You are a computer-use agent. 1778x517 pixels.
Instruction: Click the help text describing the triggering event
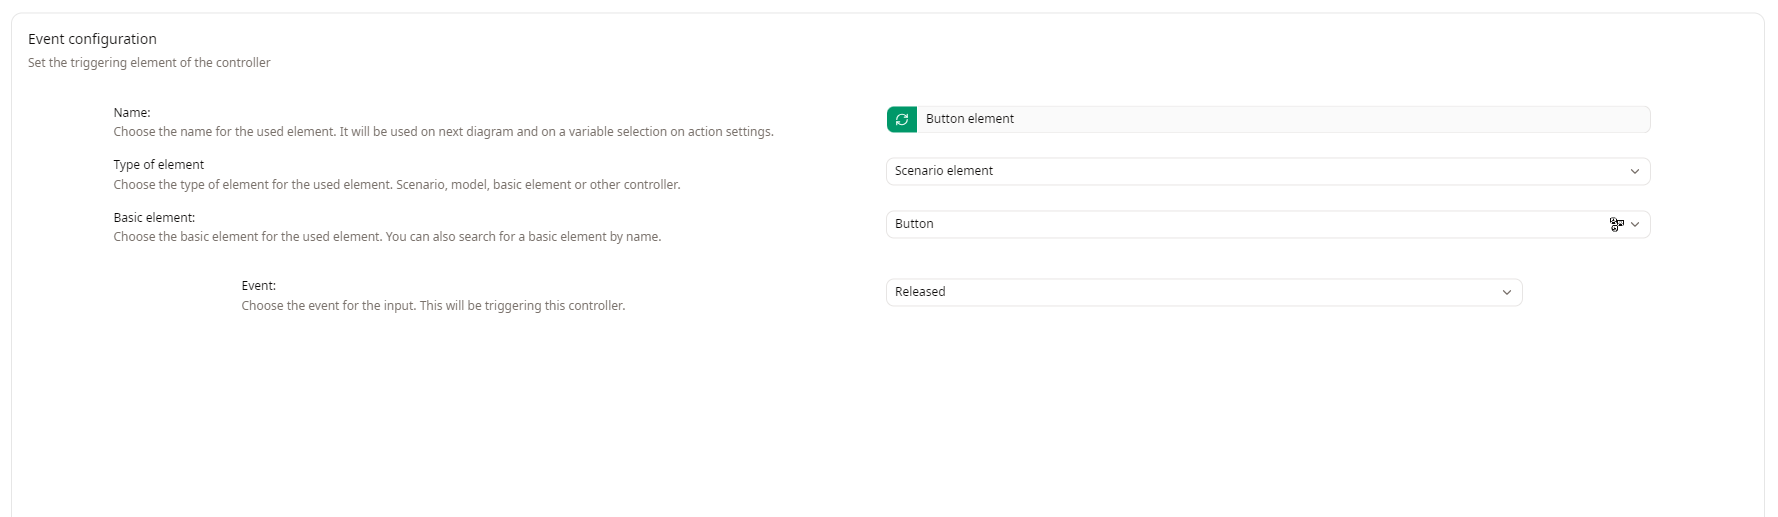433,306
